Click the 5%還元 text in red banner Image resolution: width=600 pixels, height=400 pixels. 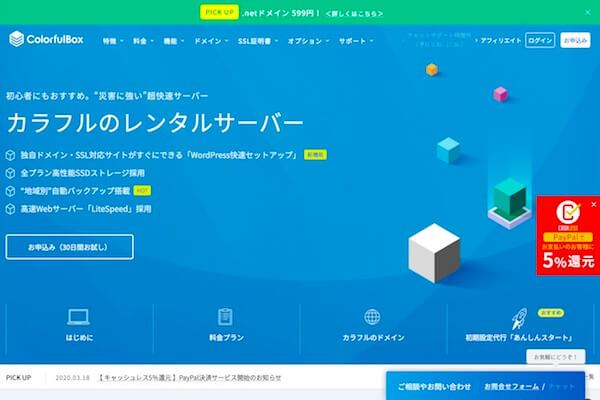tap(569, 261)
